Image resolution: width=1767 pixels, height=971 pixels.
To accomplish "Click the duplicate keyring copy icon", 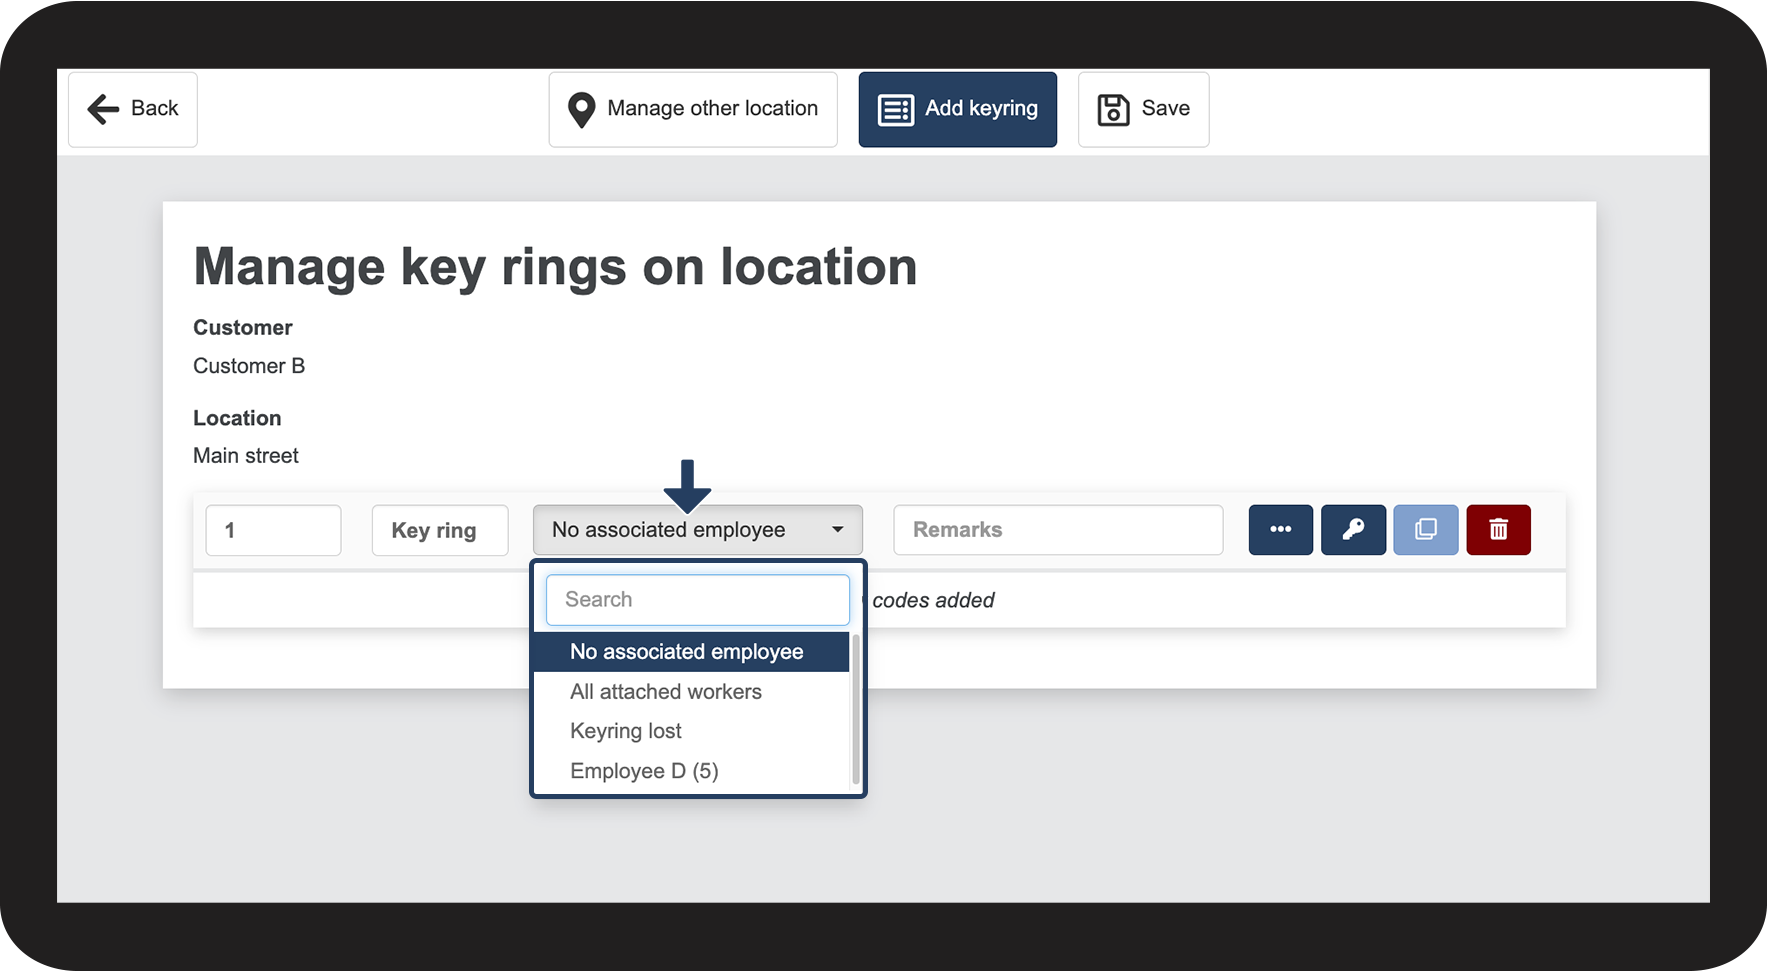I will [x=1426, y=530].
